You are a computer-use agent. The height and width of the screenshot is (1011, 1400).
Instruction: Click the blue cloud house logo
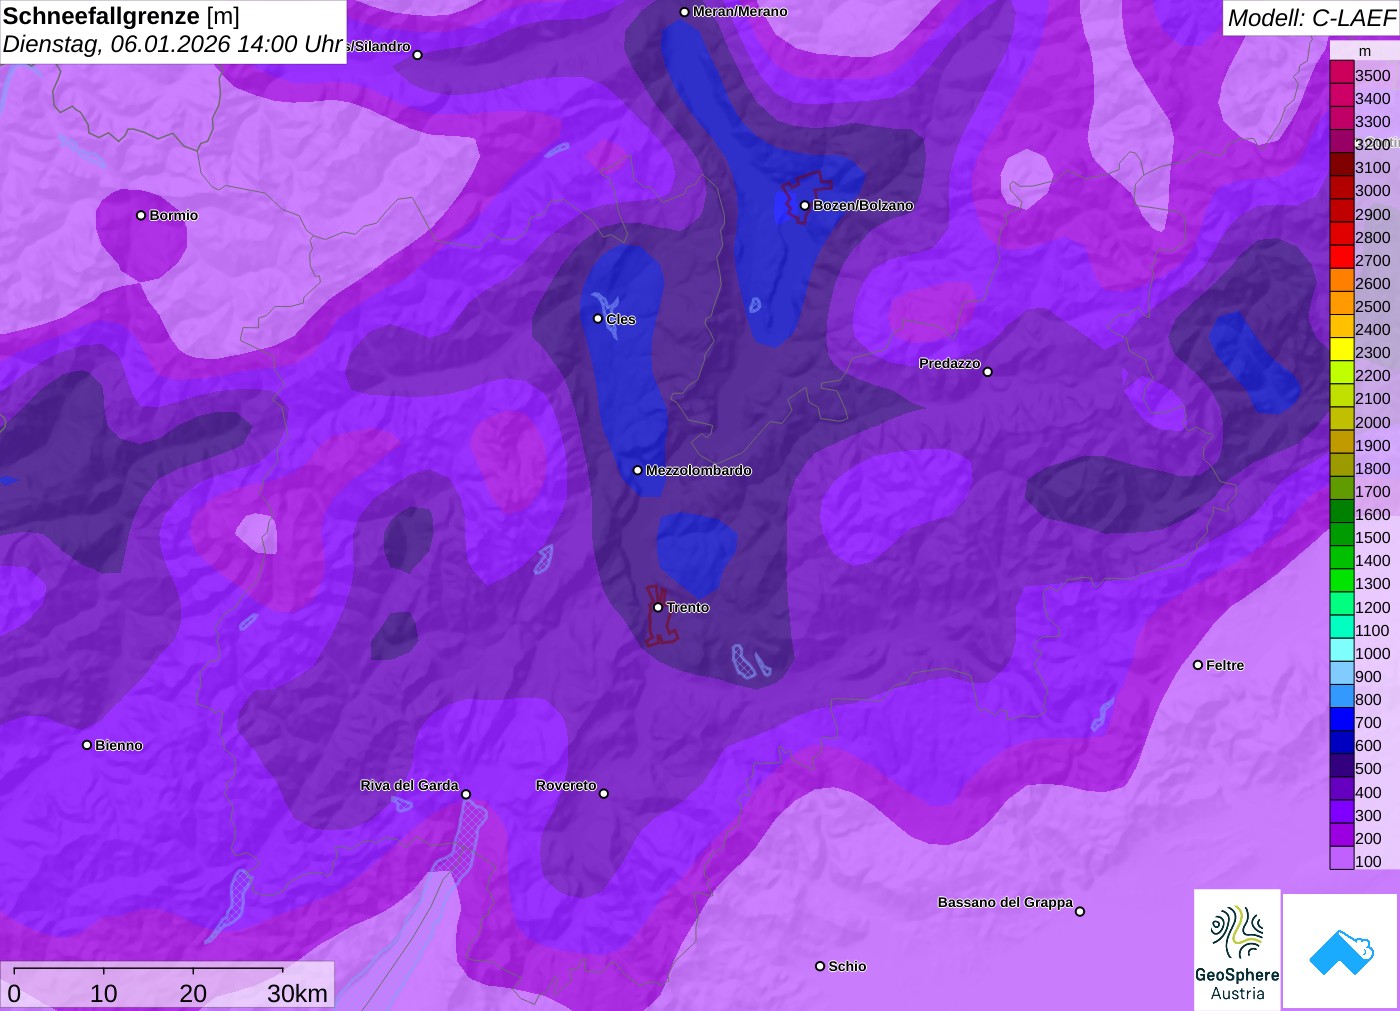pos(1341,951)
